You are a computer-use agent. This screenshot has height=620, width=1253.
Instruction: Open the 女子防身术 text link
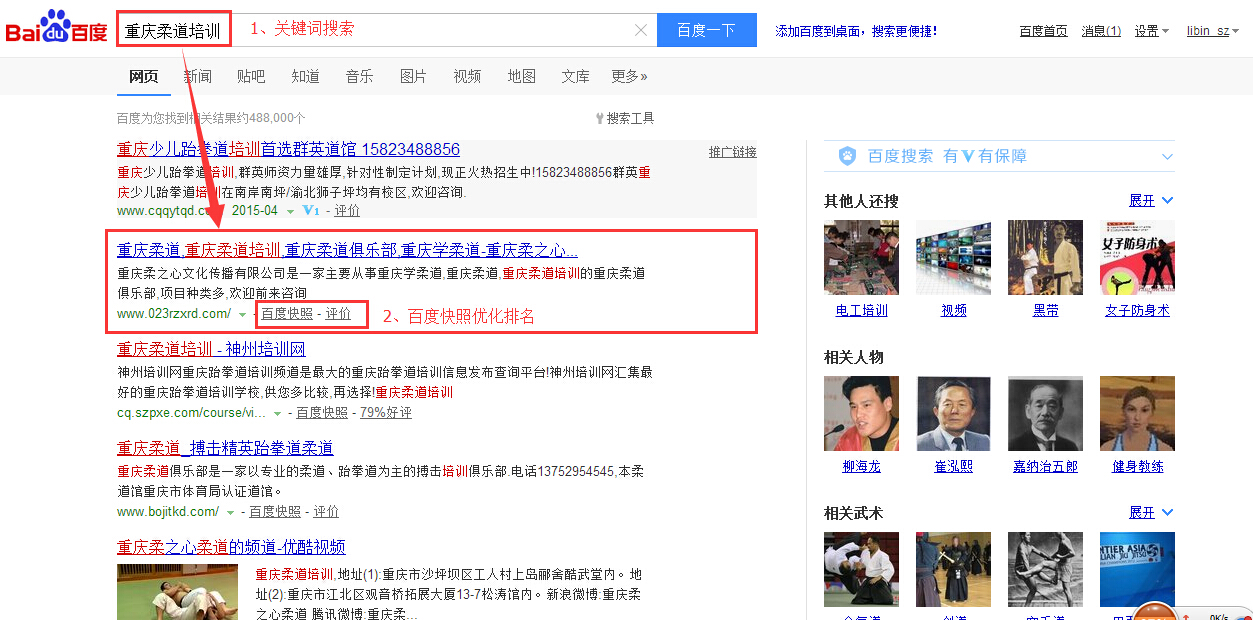[x=1137, y=311]
